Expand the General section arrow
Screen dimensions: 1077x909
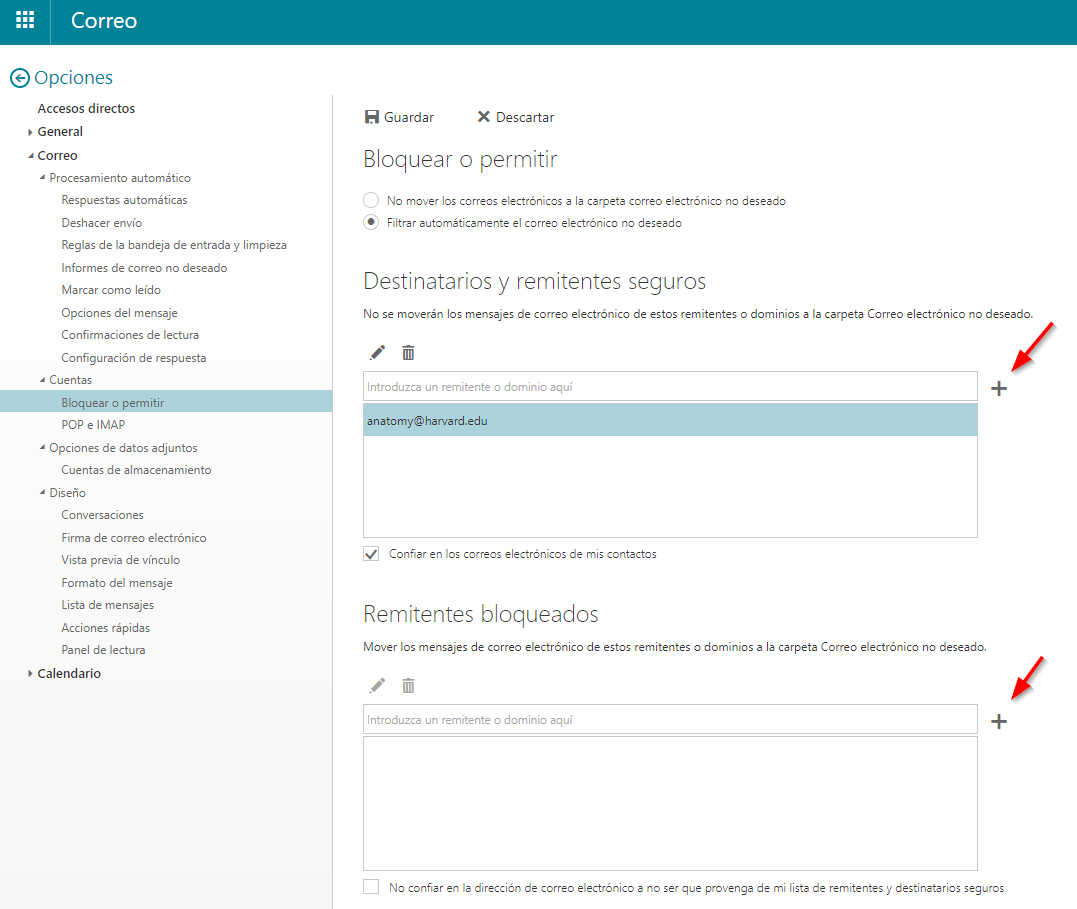coord(30,132)
